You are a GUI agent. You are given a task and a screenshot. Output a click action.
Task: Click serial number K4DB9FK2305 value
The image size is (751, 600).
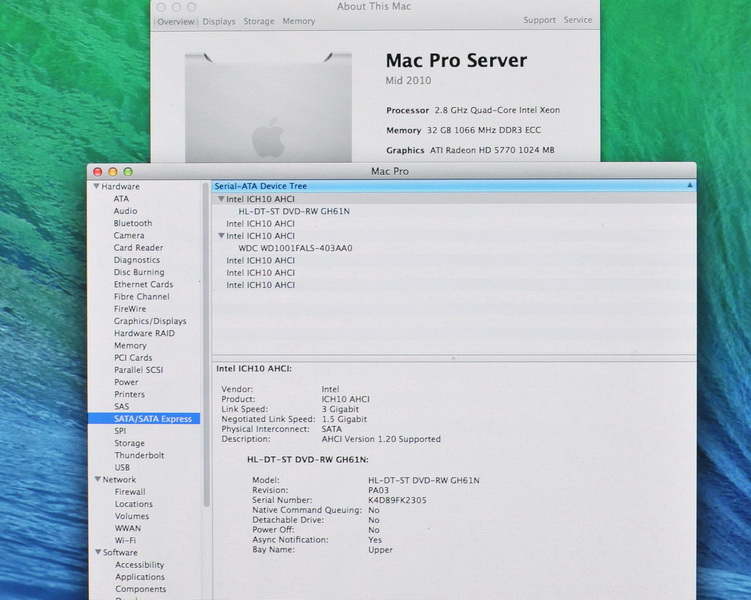point(397,500)
